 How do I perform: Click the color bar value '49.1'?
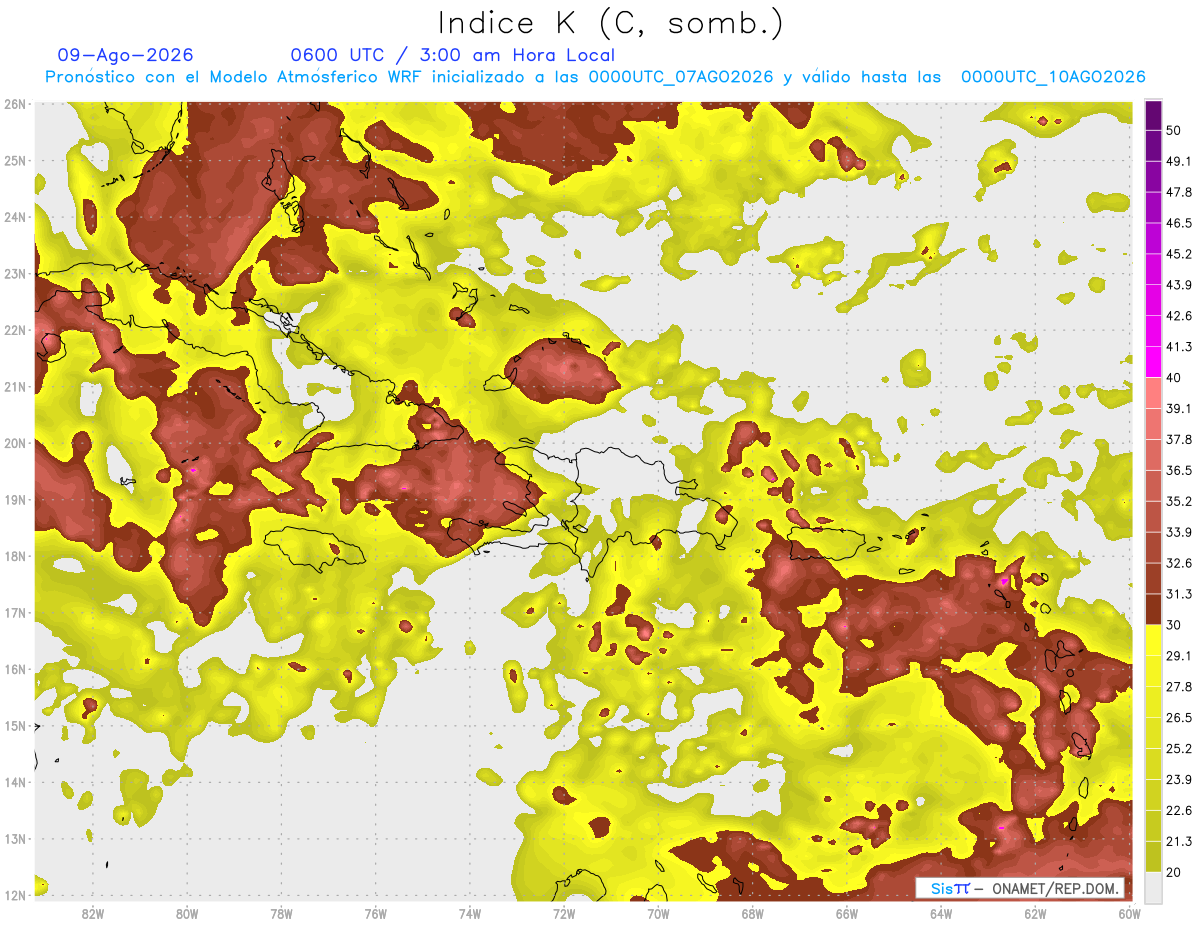[1178, 161]
